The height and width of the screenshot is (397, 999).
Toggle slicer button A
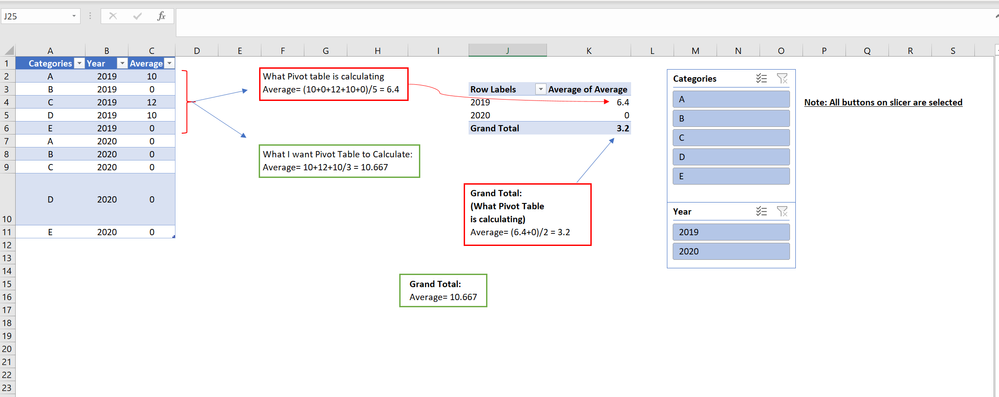[x=731, y=99]
